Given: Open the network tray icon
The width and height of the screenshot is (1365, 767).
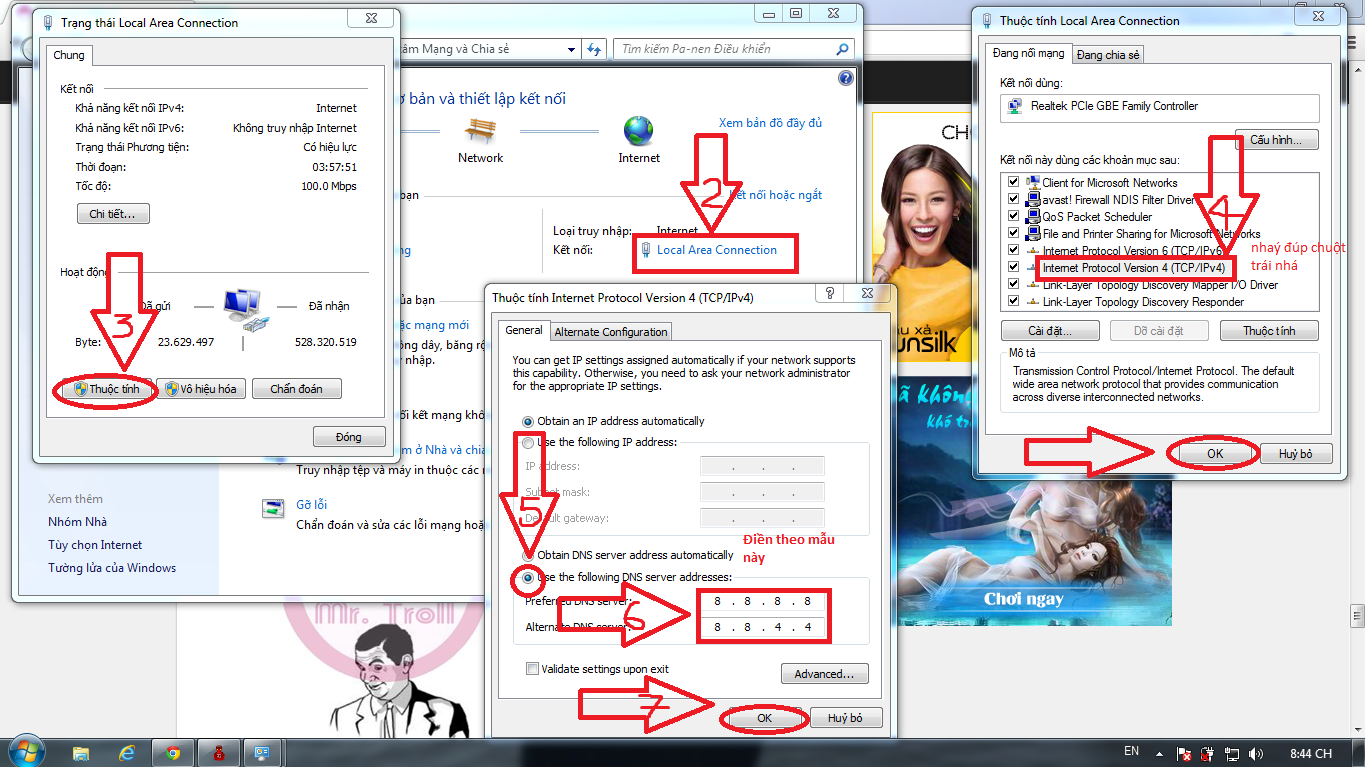Looking at the screenshot, I should point(1232,753).
